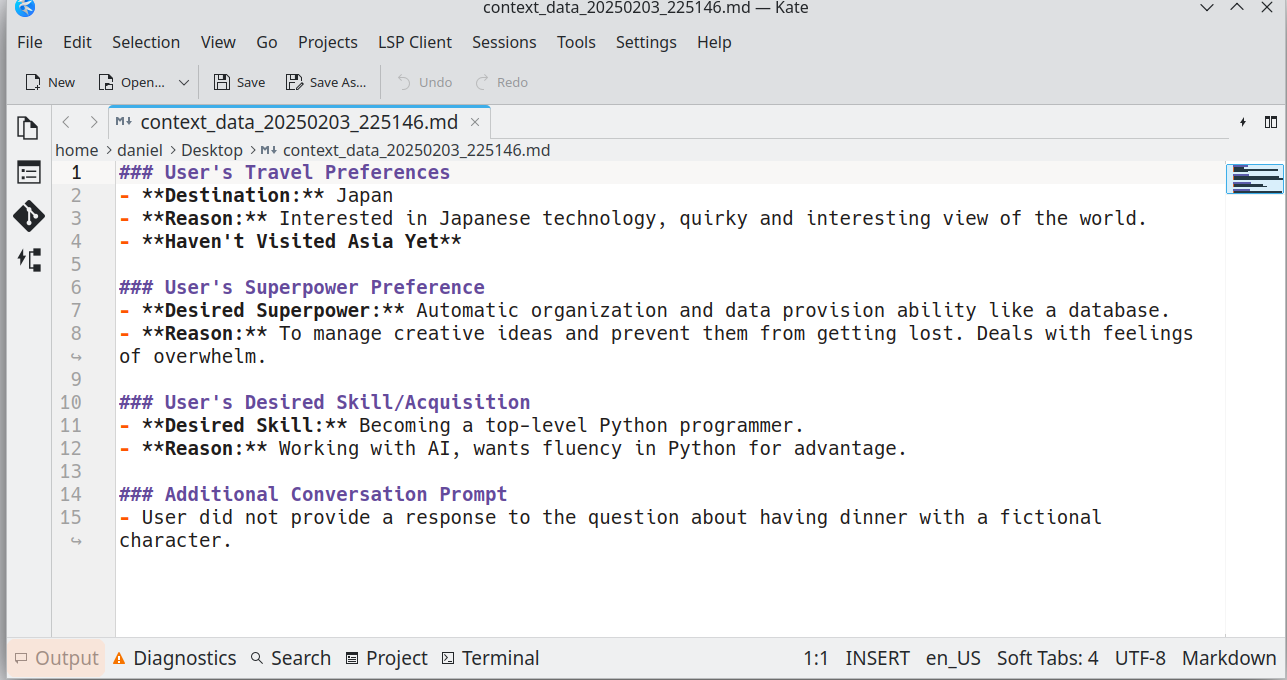The height and width of the screenshot is (680, 1287).
Task: Click line number 15 in the gutter
Action: [70, 517]
